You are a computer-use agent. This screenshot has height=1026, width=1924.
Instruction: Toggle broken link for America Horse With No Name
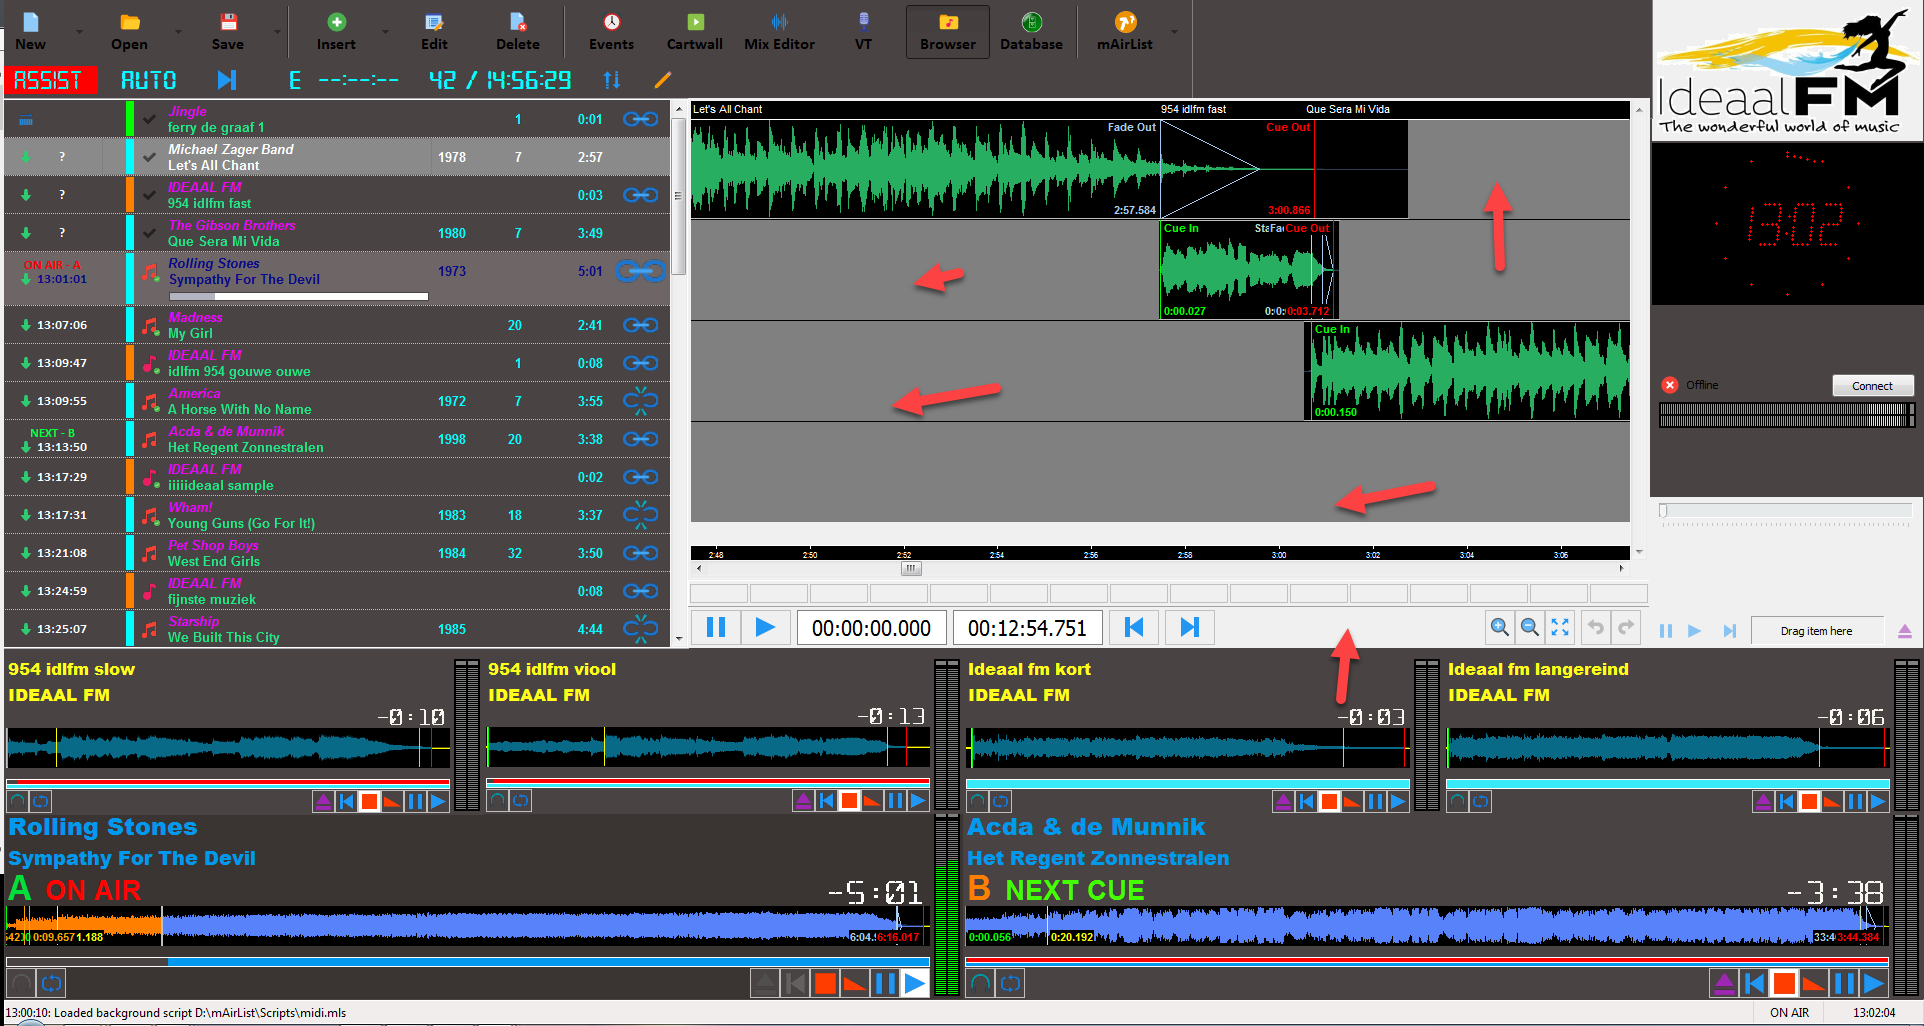[640, 401]
